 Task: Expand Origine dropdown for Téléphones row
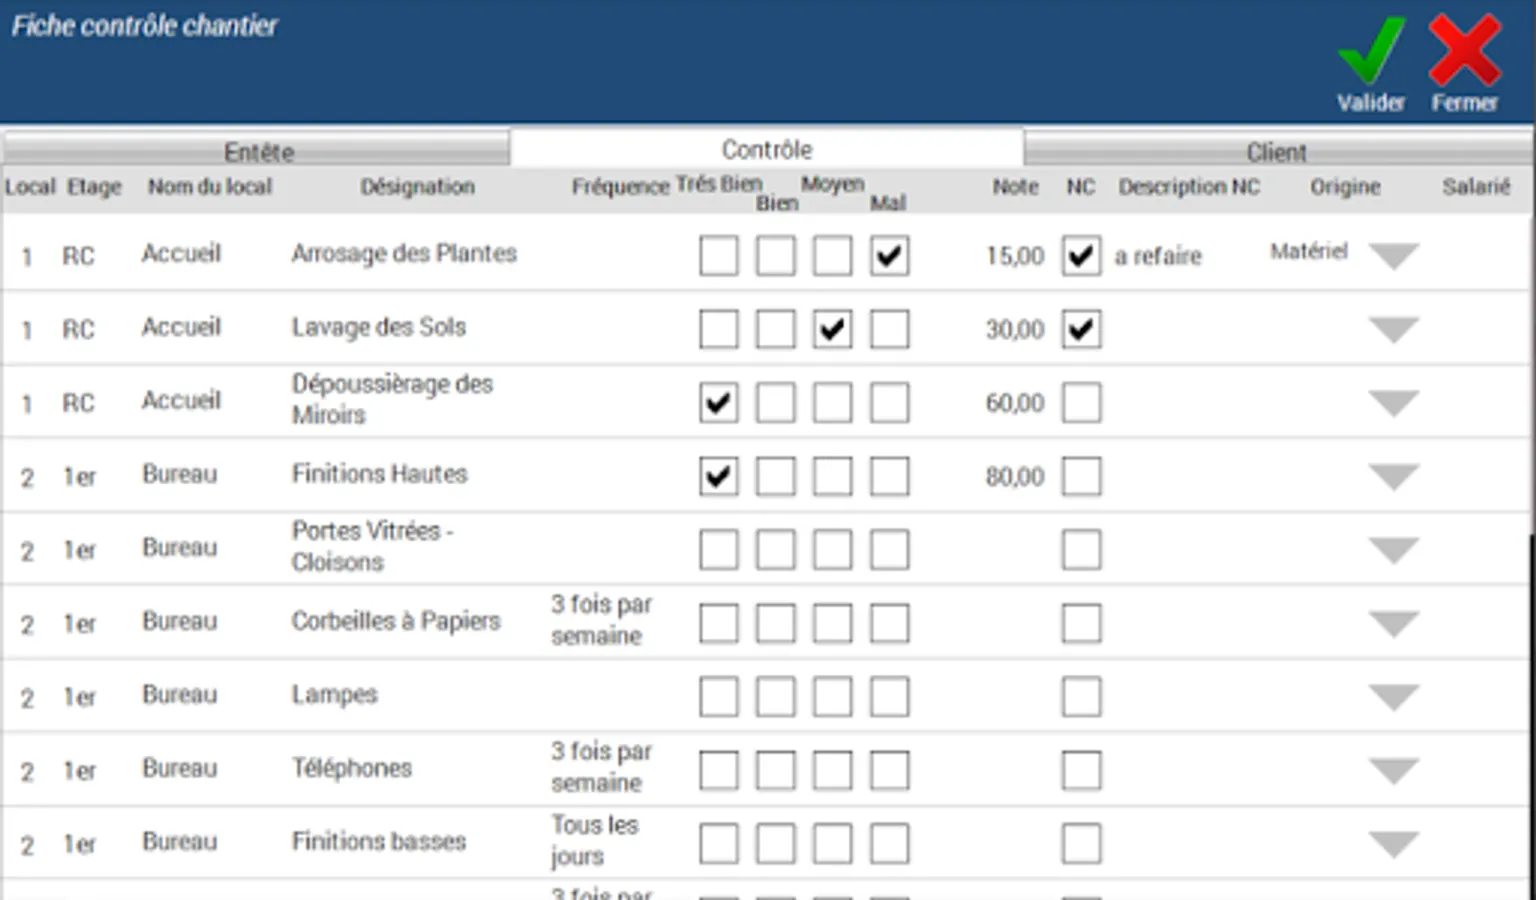click(x=1394, y=770)
